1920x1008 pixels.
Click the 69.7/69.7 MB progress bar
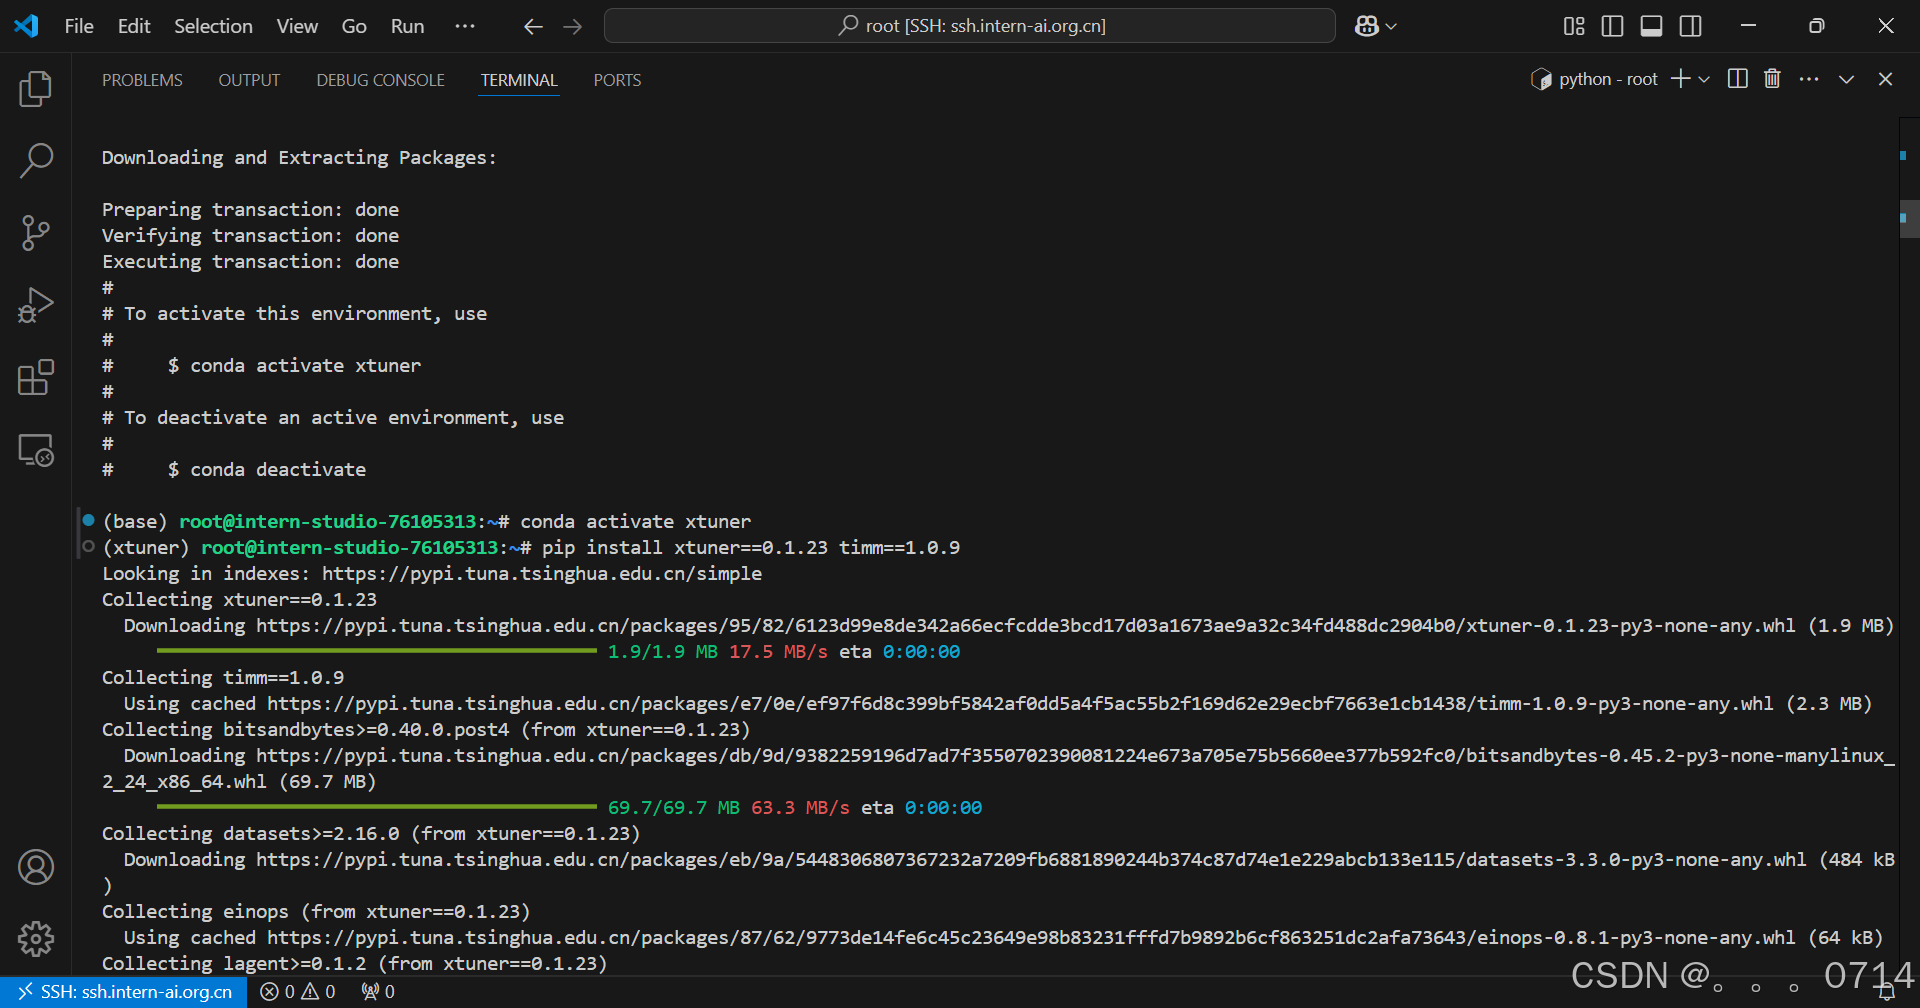coord(376,807)
